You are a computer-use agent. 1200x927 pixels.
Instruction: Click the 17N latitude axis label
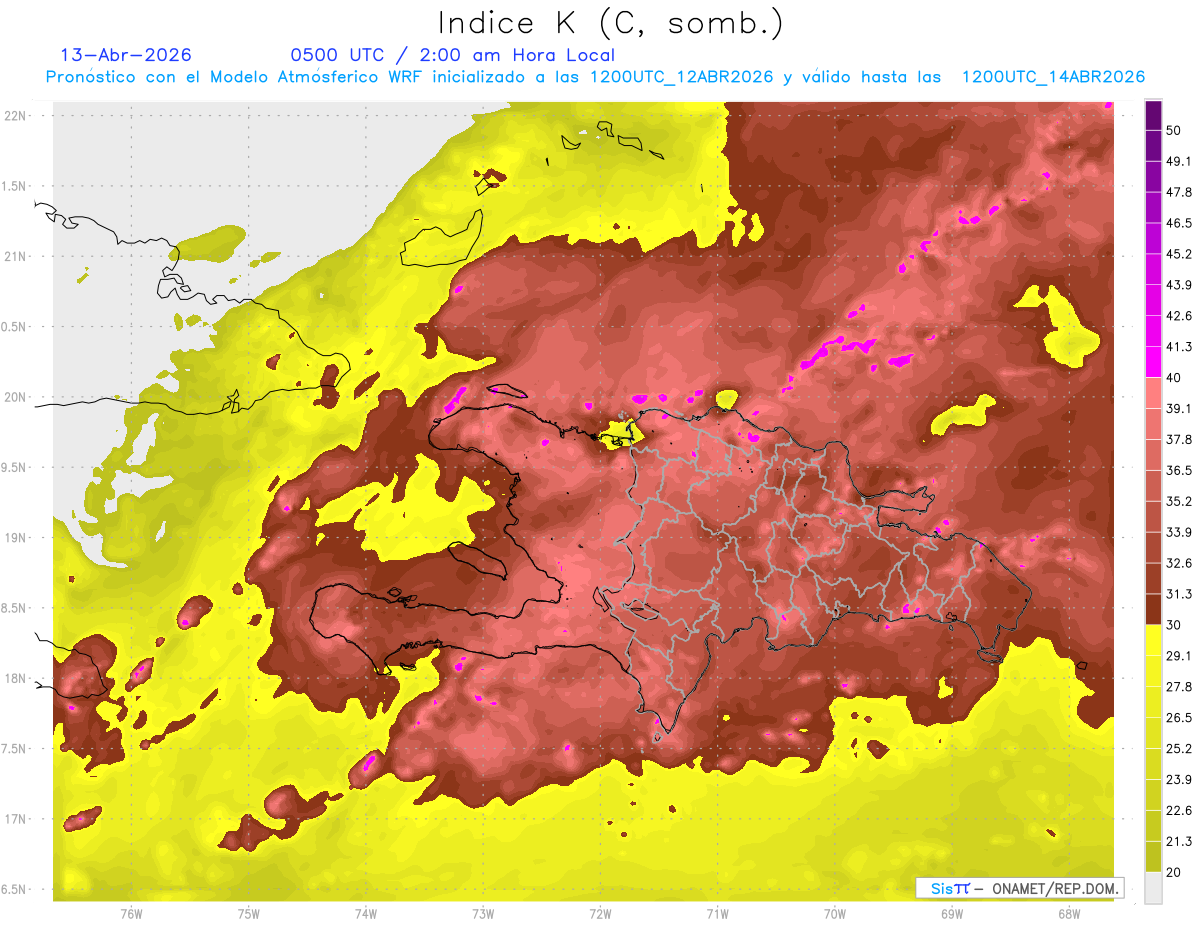[16, 819]
